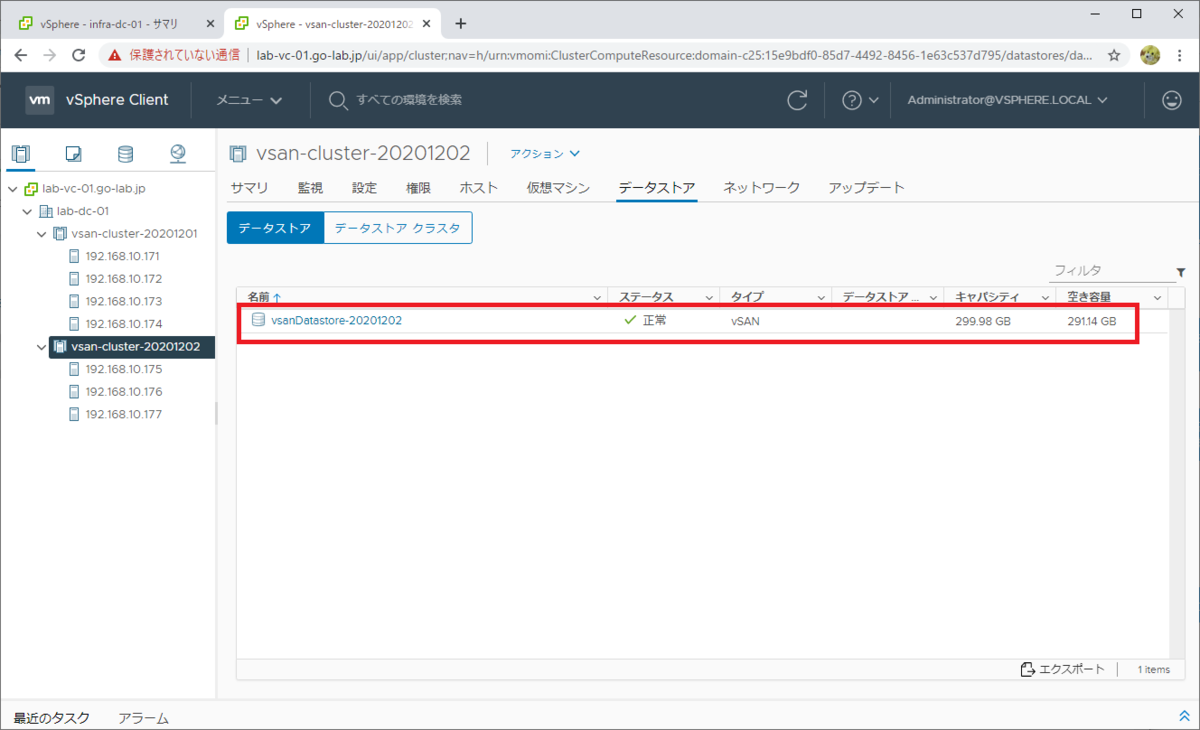Collapse vsan-cluster-20201202 tree node

[42, 347]
